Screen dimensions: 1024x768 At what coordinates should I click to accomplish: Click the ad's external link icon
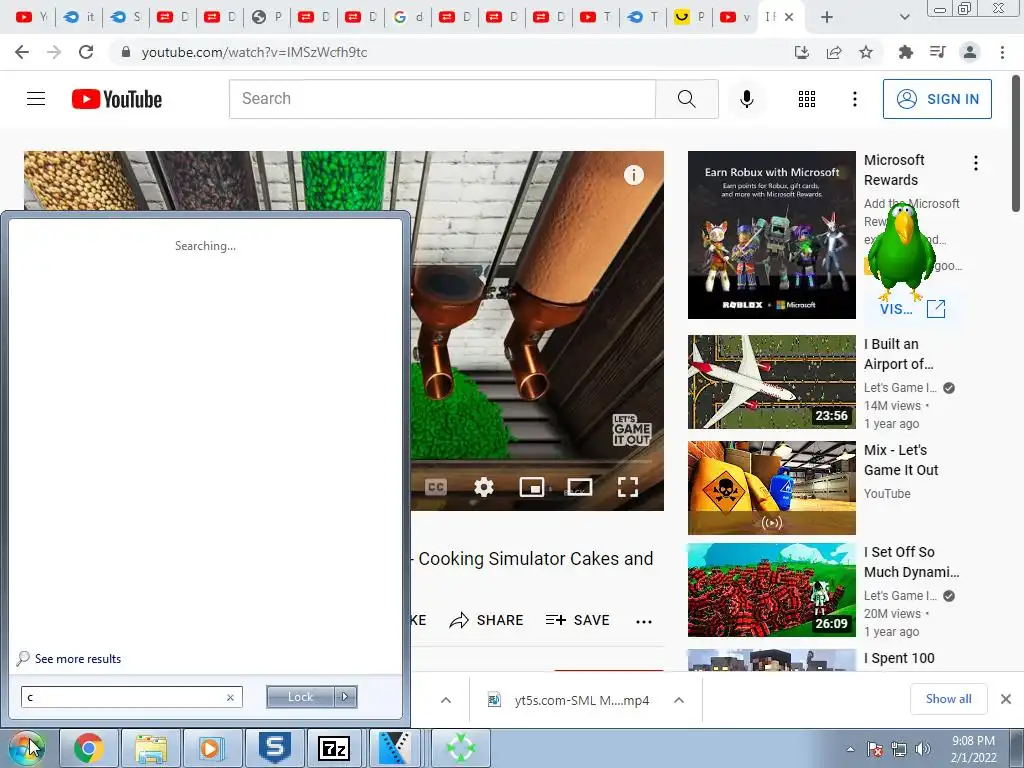(x=936, y=308)
